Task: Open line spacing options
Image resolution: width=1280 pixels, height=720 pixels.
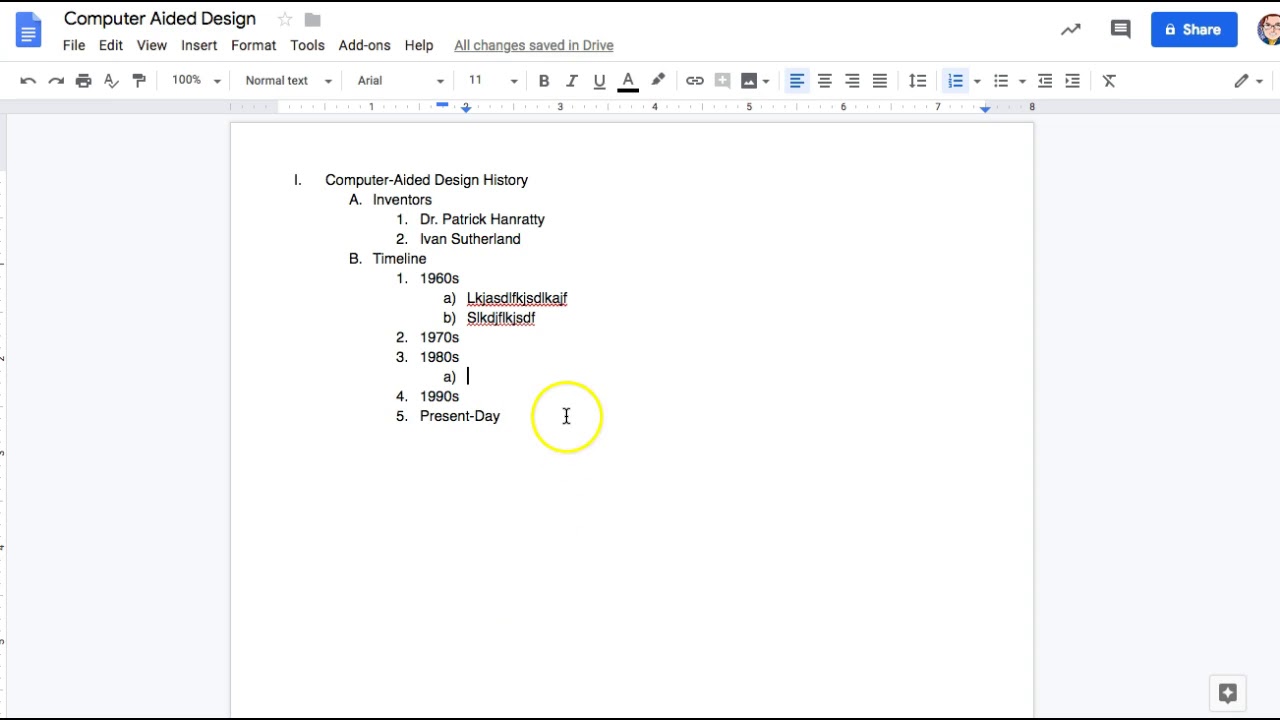Action: [917, 81]
